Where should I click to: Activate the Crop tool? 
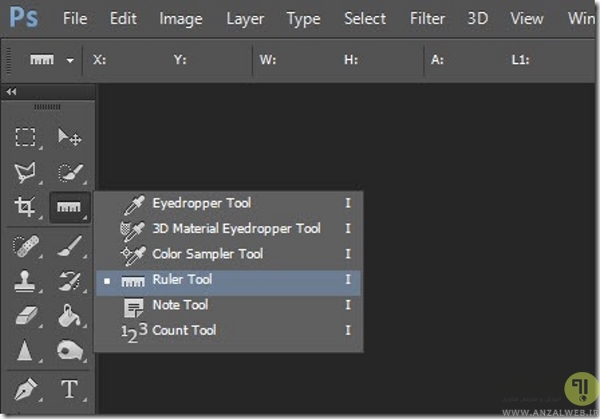pyautogui.click(x=25, y=208)
